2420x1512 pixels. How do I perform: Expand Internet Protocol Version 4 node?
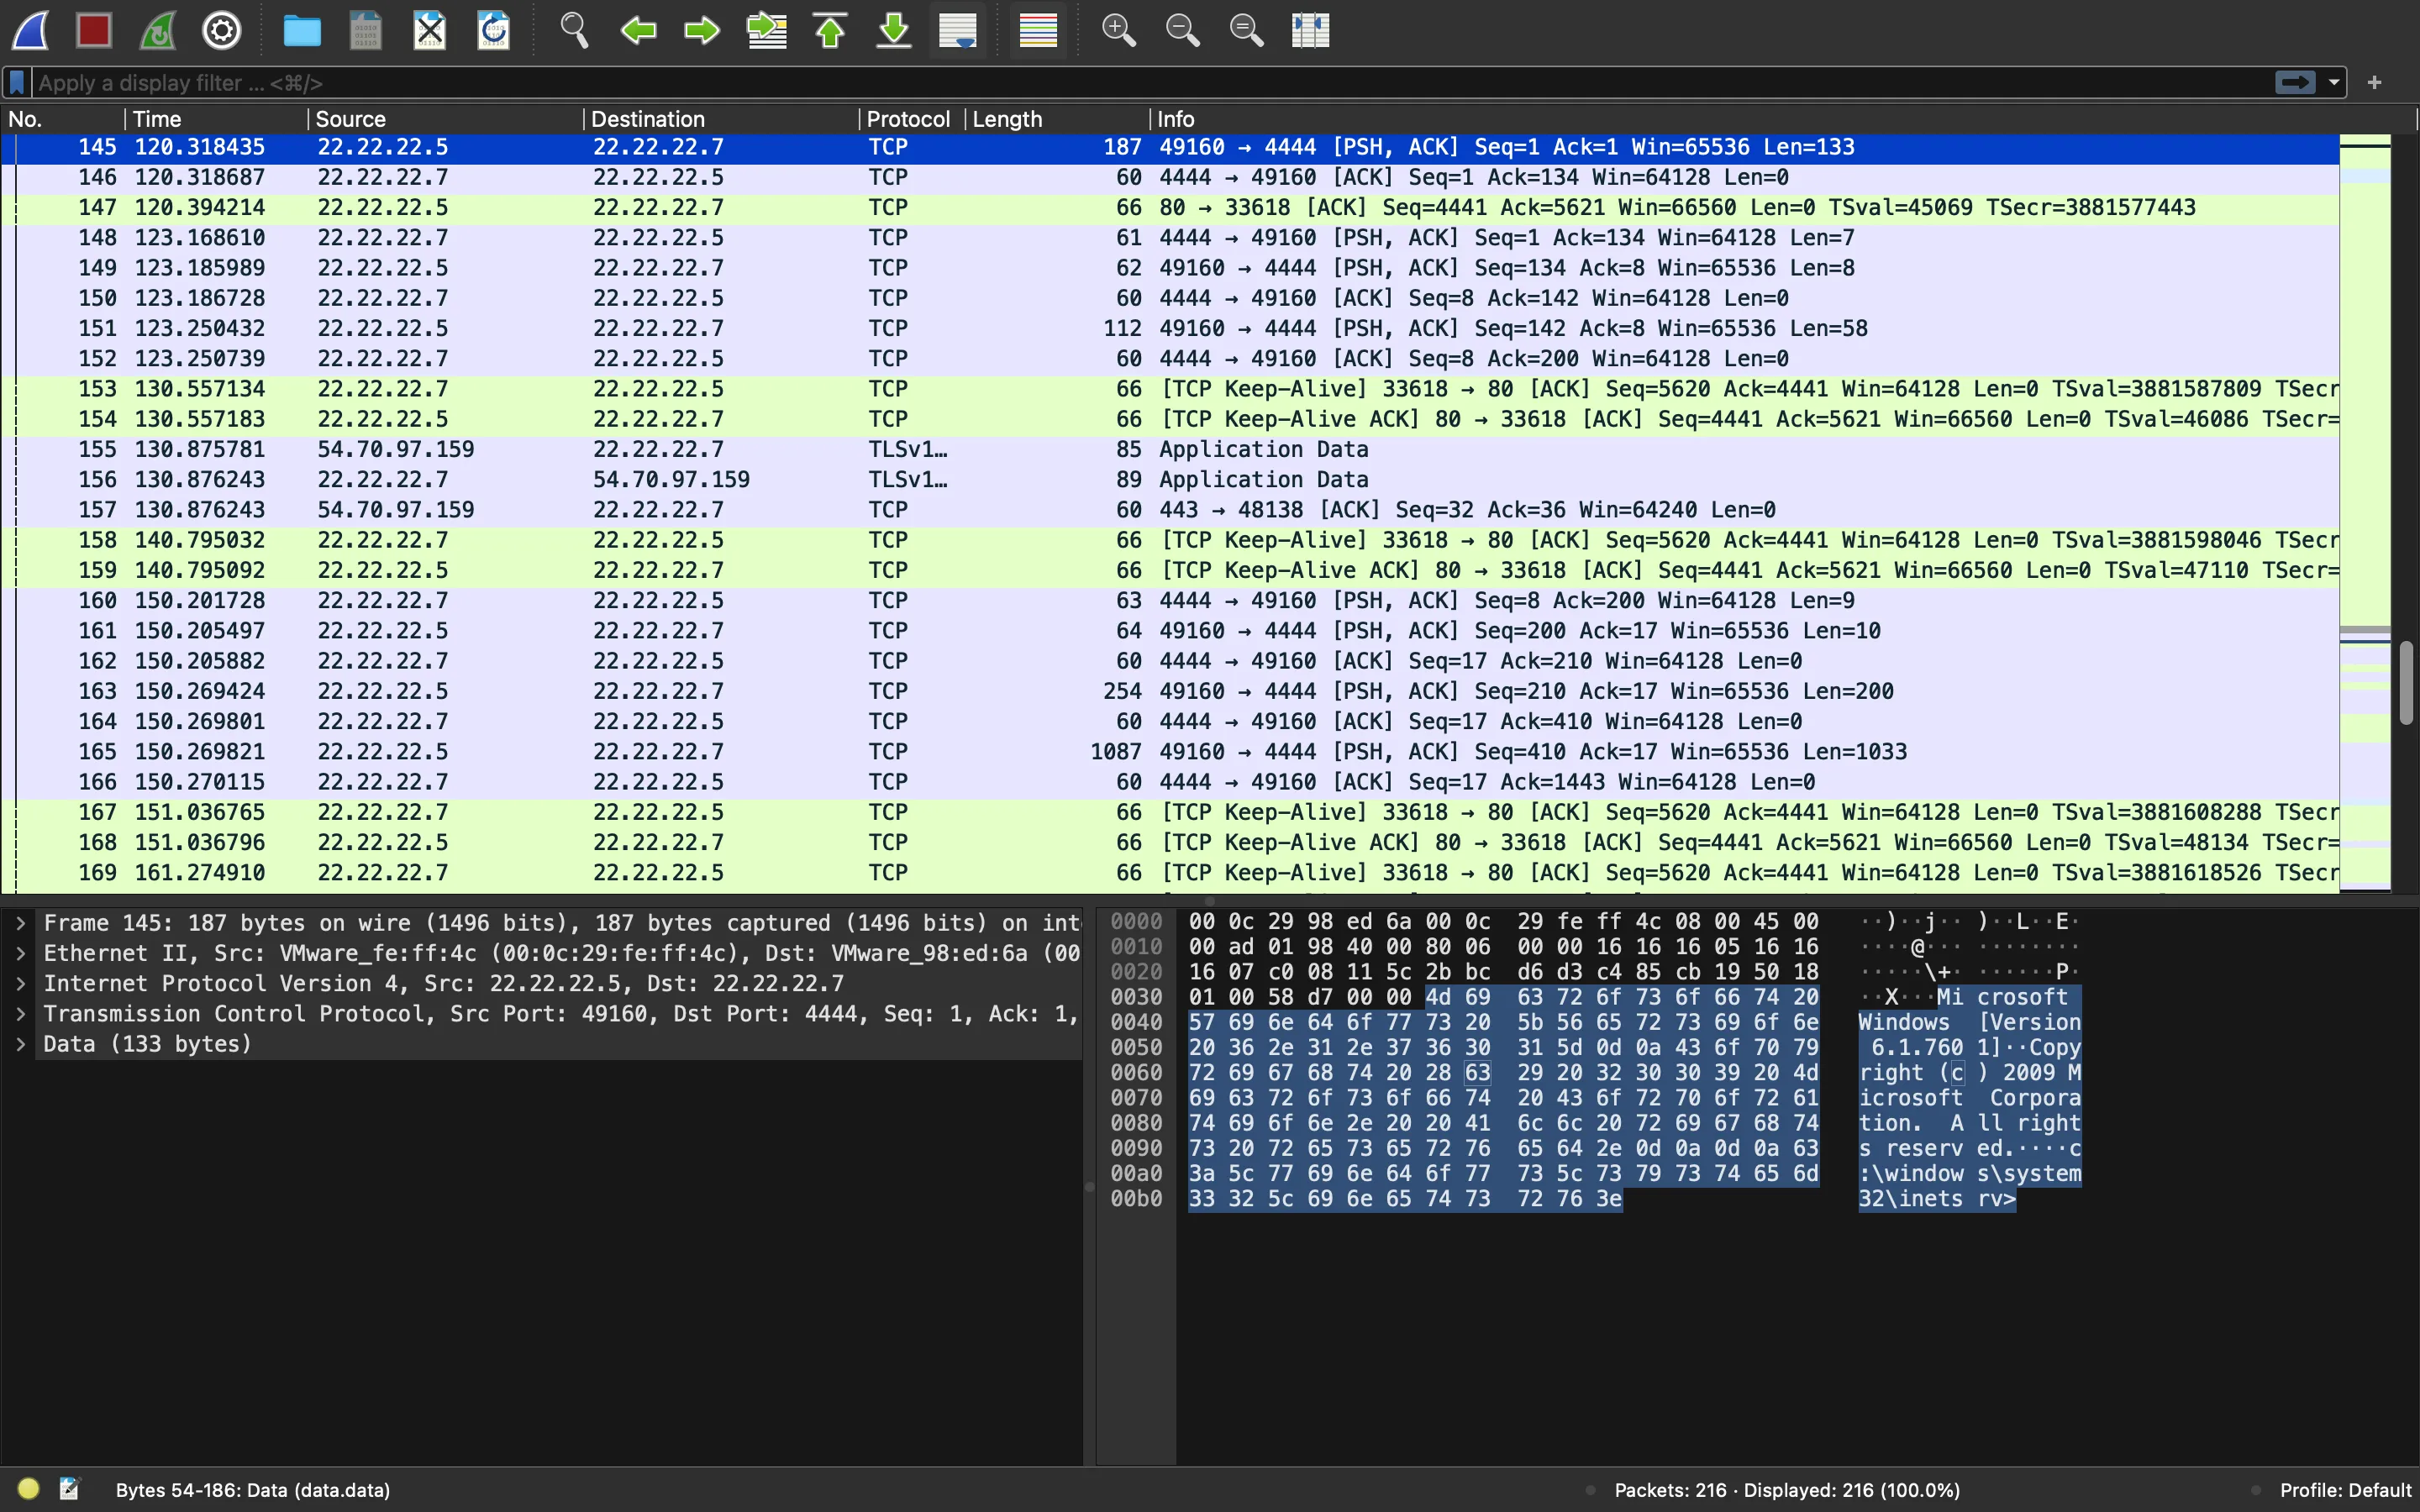click(x=20, y=983)
